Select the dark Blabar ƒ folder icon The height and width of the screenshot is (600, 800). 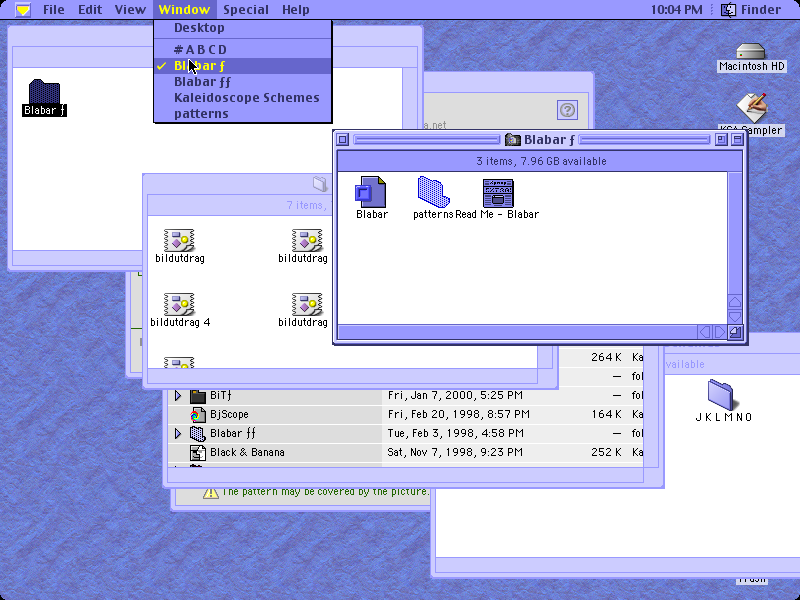(44, 91)
